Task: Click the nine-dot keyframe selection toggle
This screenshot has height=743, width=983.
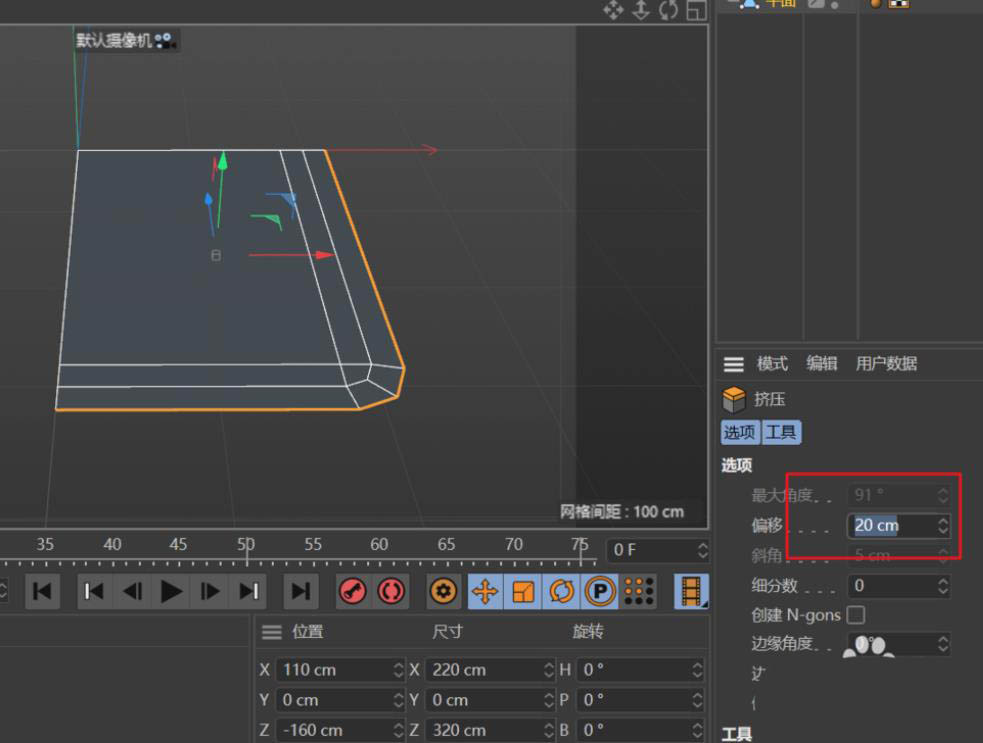Action: (x=637, y=591)
